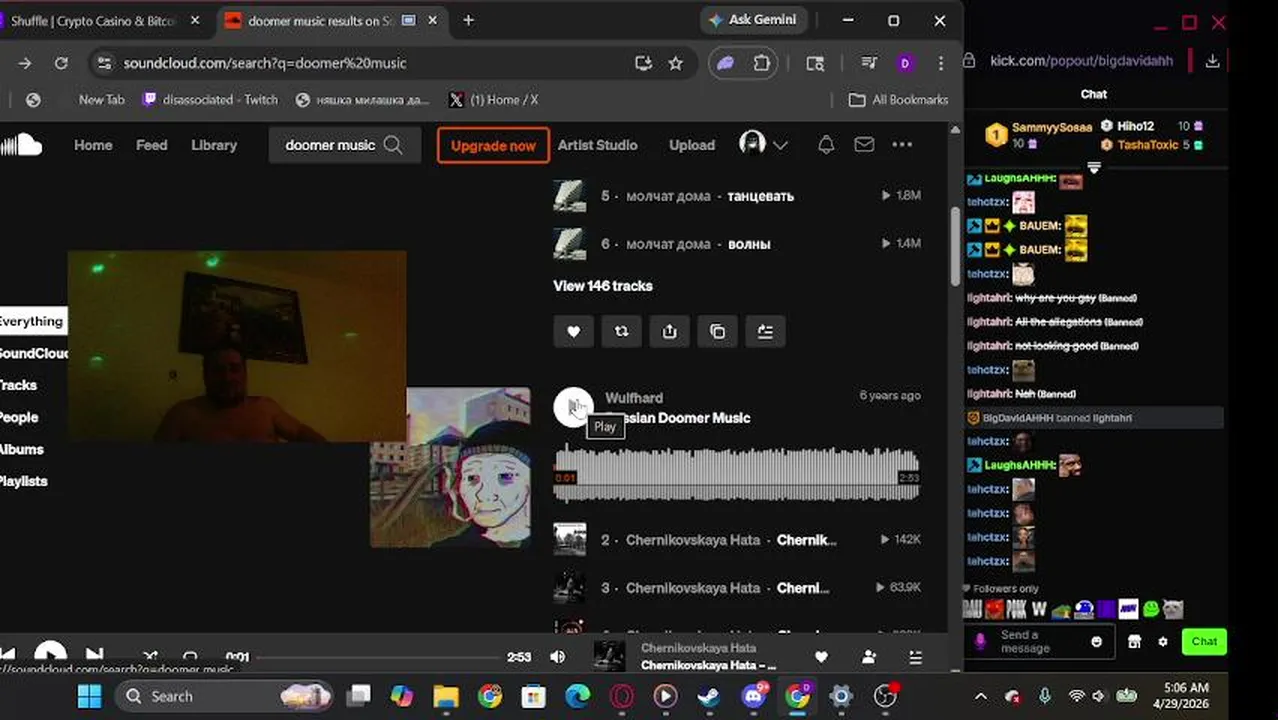Viewport: 1278px width, 720px height.
Task: Click the player play/pause button
Action: [x=50, y=656]
